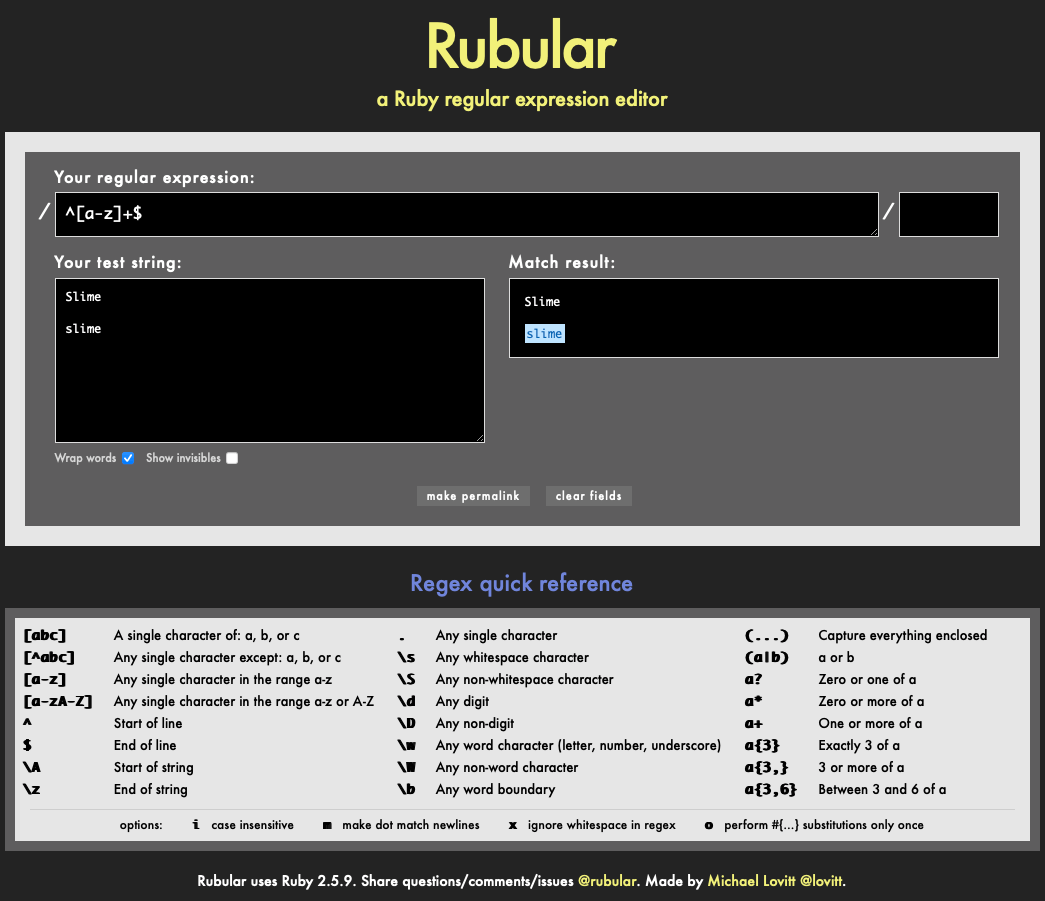
Task: Click the regex options field after the slash
Action: click(x=948, y=214)
